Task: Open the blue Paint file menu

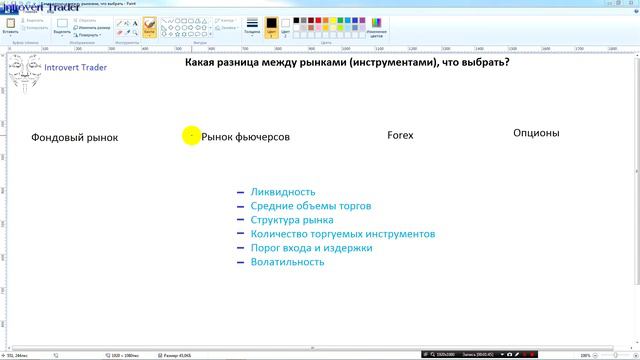Action: coord(9,11)
